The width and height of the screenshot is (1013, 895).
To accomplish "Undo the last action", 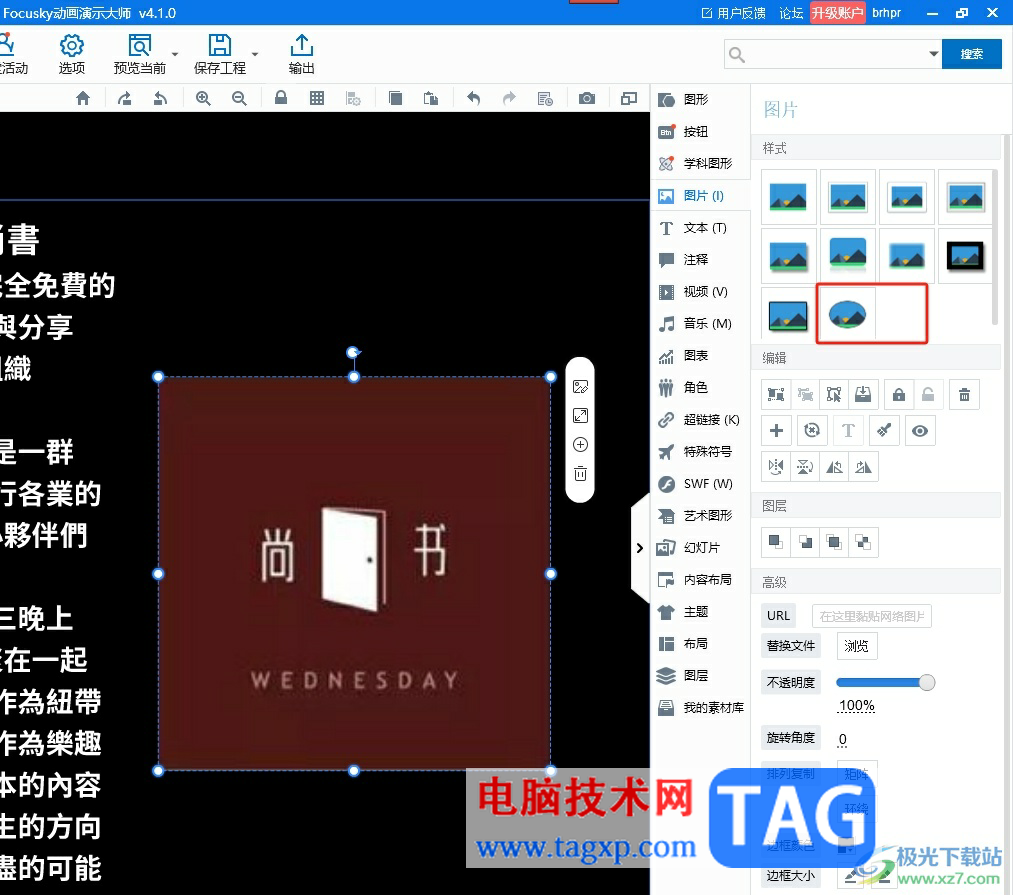I will pyautogui.click(x=474, y=98).
